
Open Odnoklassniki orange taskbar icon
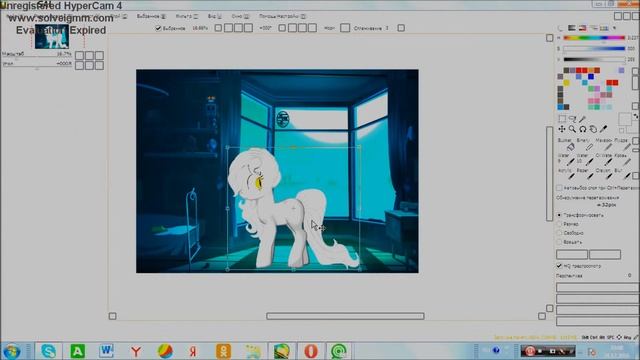223,351
